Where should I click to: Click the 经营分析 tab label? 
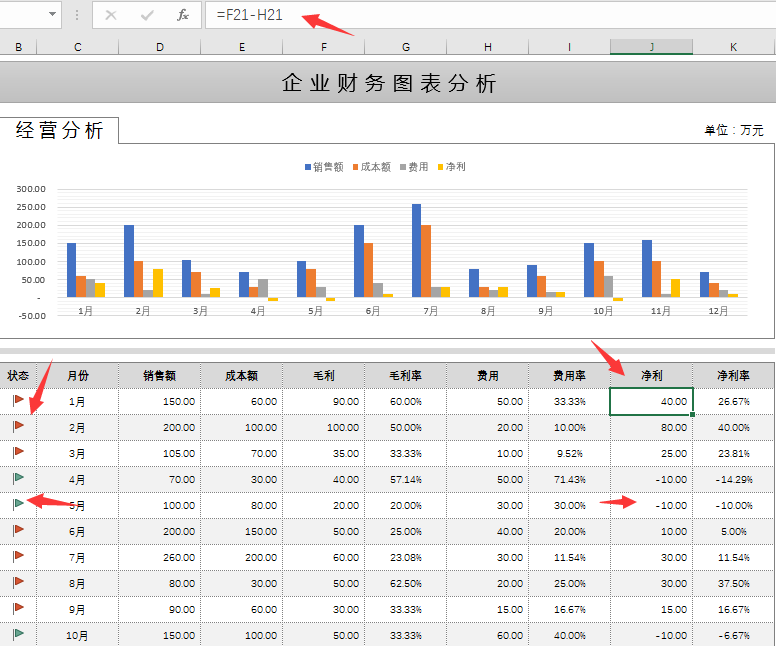[x=59, y=130]
